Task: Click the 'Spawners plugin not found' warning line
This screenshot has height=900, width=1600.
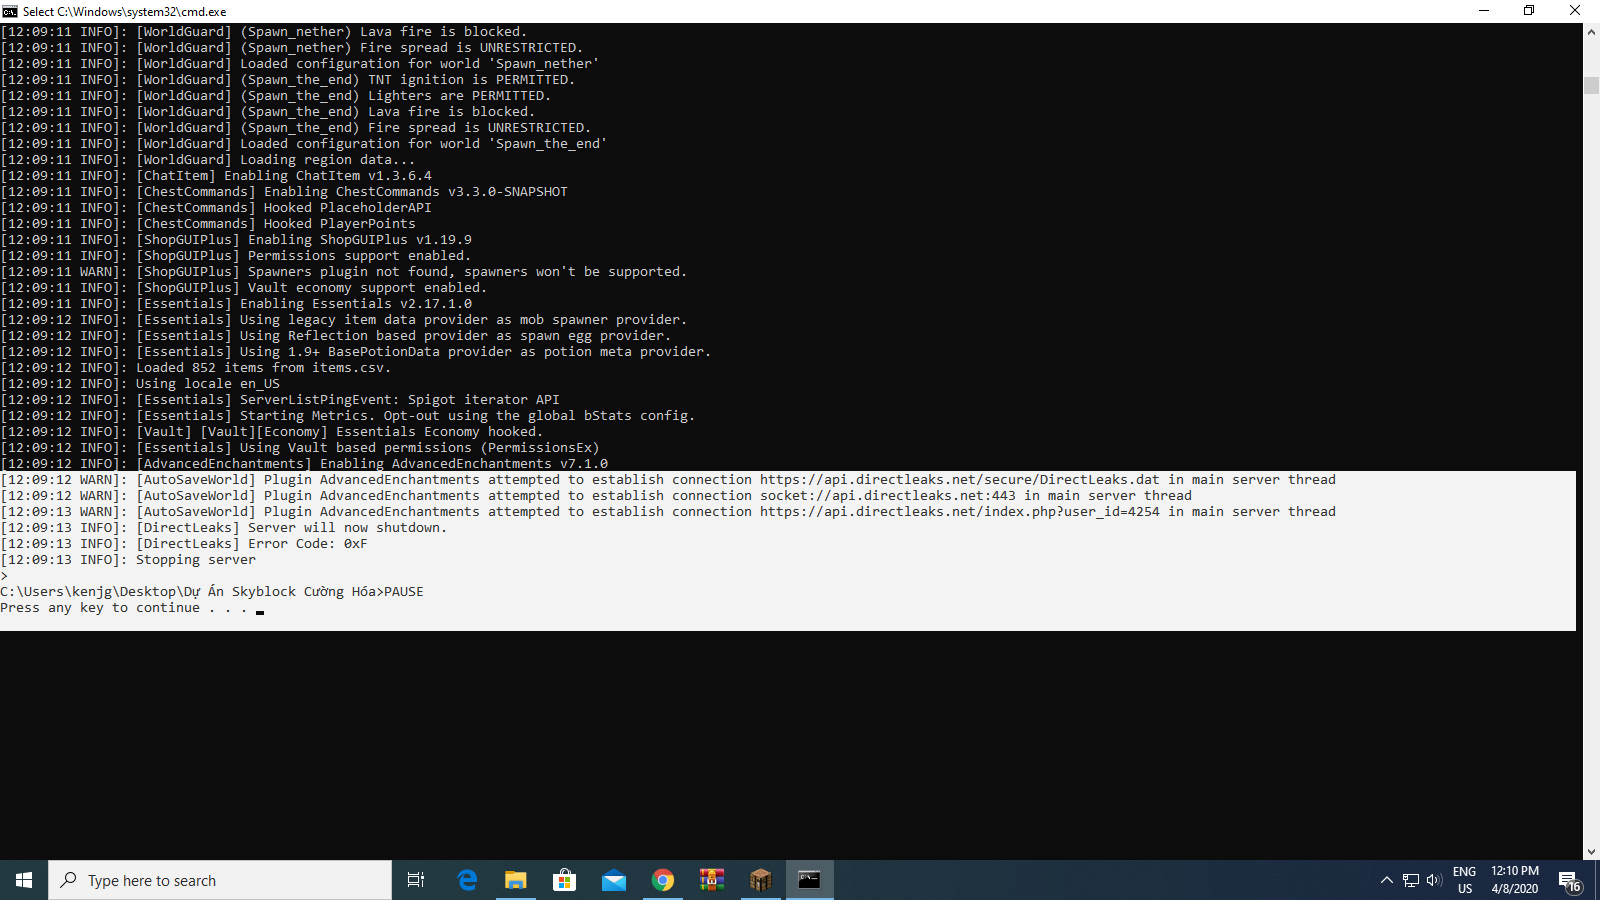Action: [x=344, y=272]
